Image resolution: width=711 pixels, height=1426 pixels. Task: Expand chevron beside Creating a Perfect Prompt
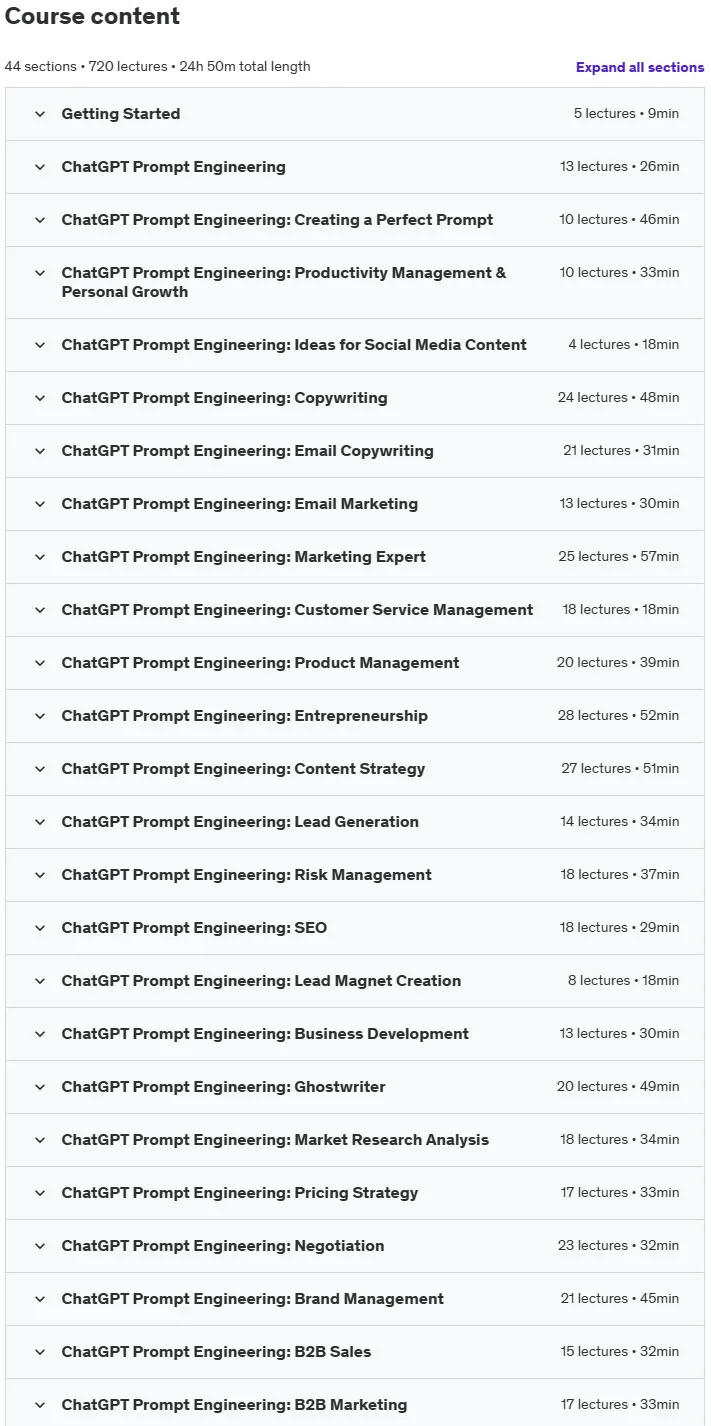point(40,220)
